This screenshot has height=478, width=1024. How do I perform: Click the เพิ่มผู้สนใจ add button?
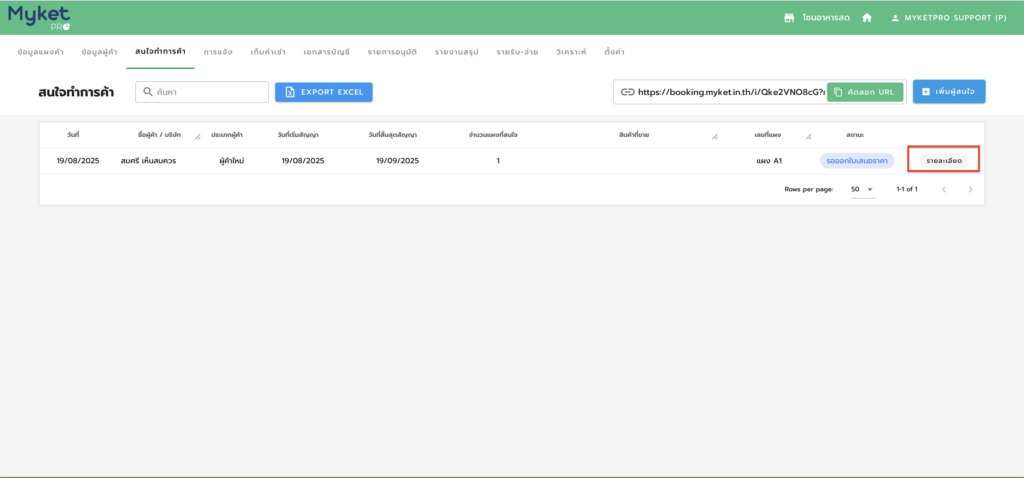point(949,92)
